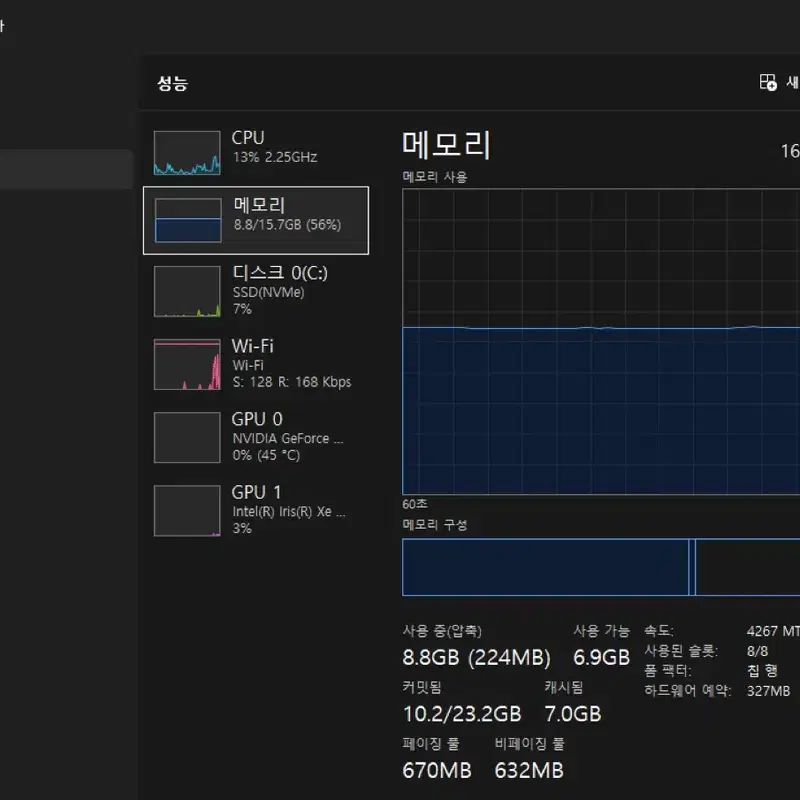Click the 폼 팩터: label
Screen dimensions: 800x800
click(668, 671)
